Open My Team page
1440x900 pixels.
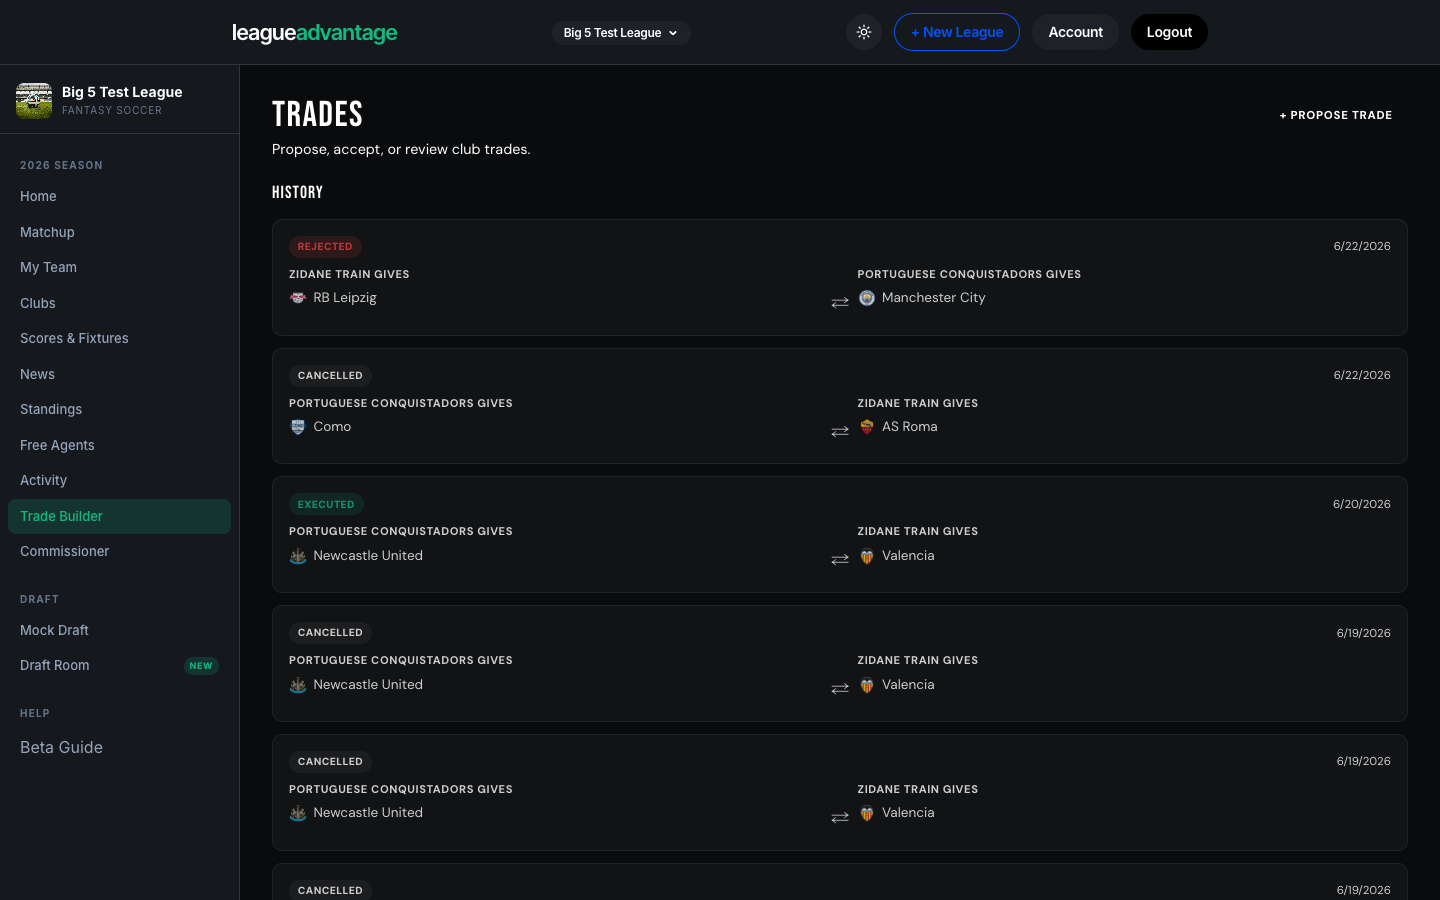(x=119, y=267)
